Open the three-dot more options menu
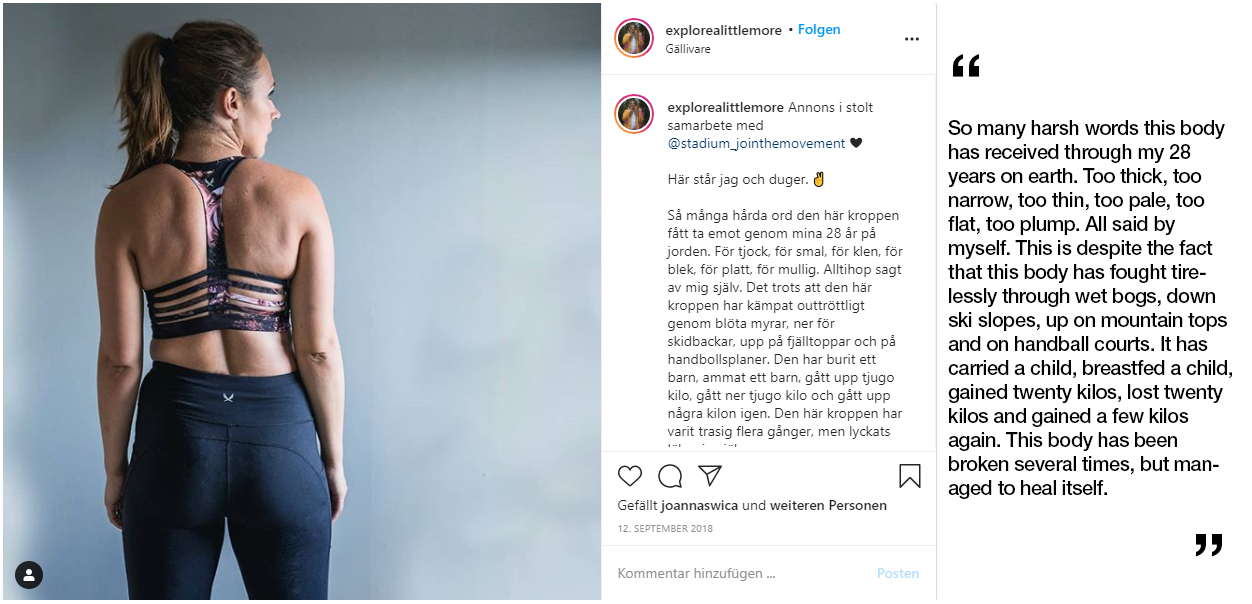This screenshot has height=604, width=1252. click(911, 39)
